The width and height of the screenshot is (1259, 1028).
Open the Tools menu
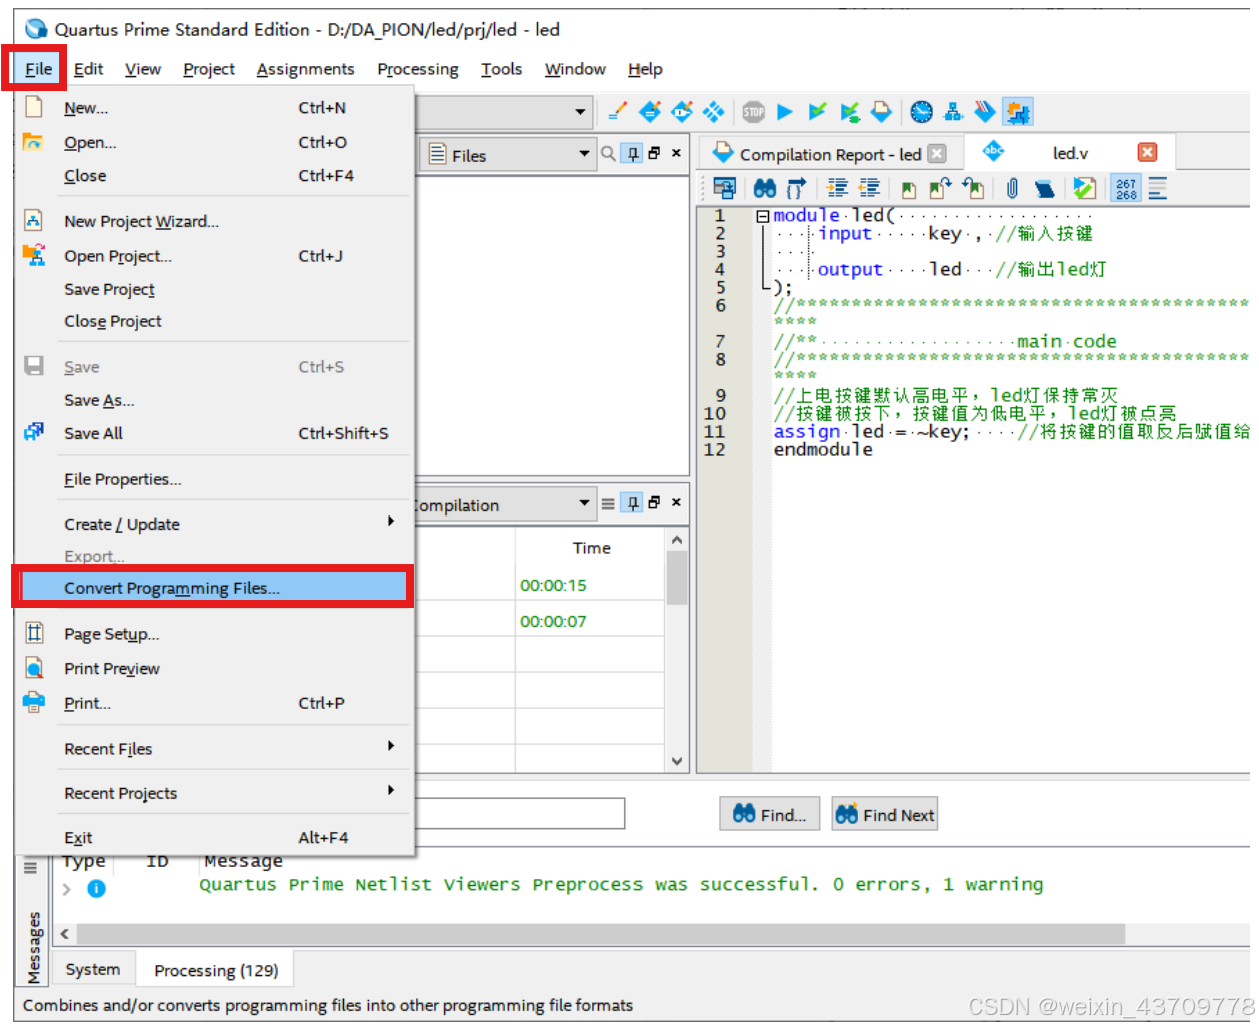coord(501,69)
